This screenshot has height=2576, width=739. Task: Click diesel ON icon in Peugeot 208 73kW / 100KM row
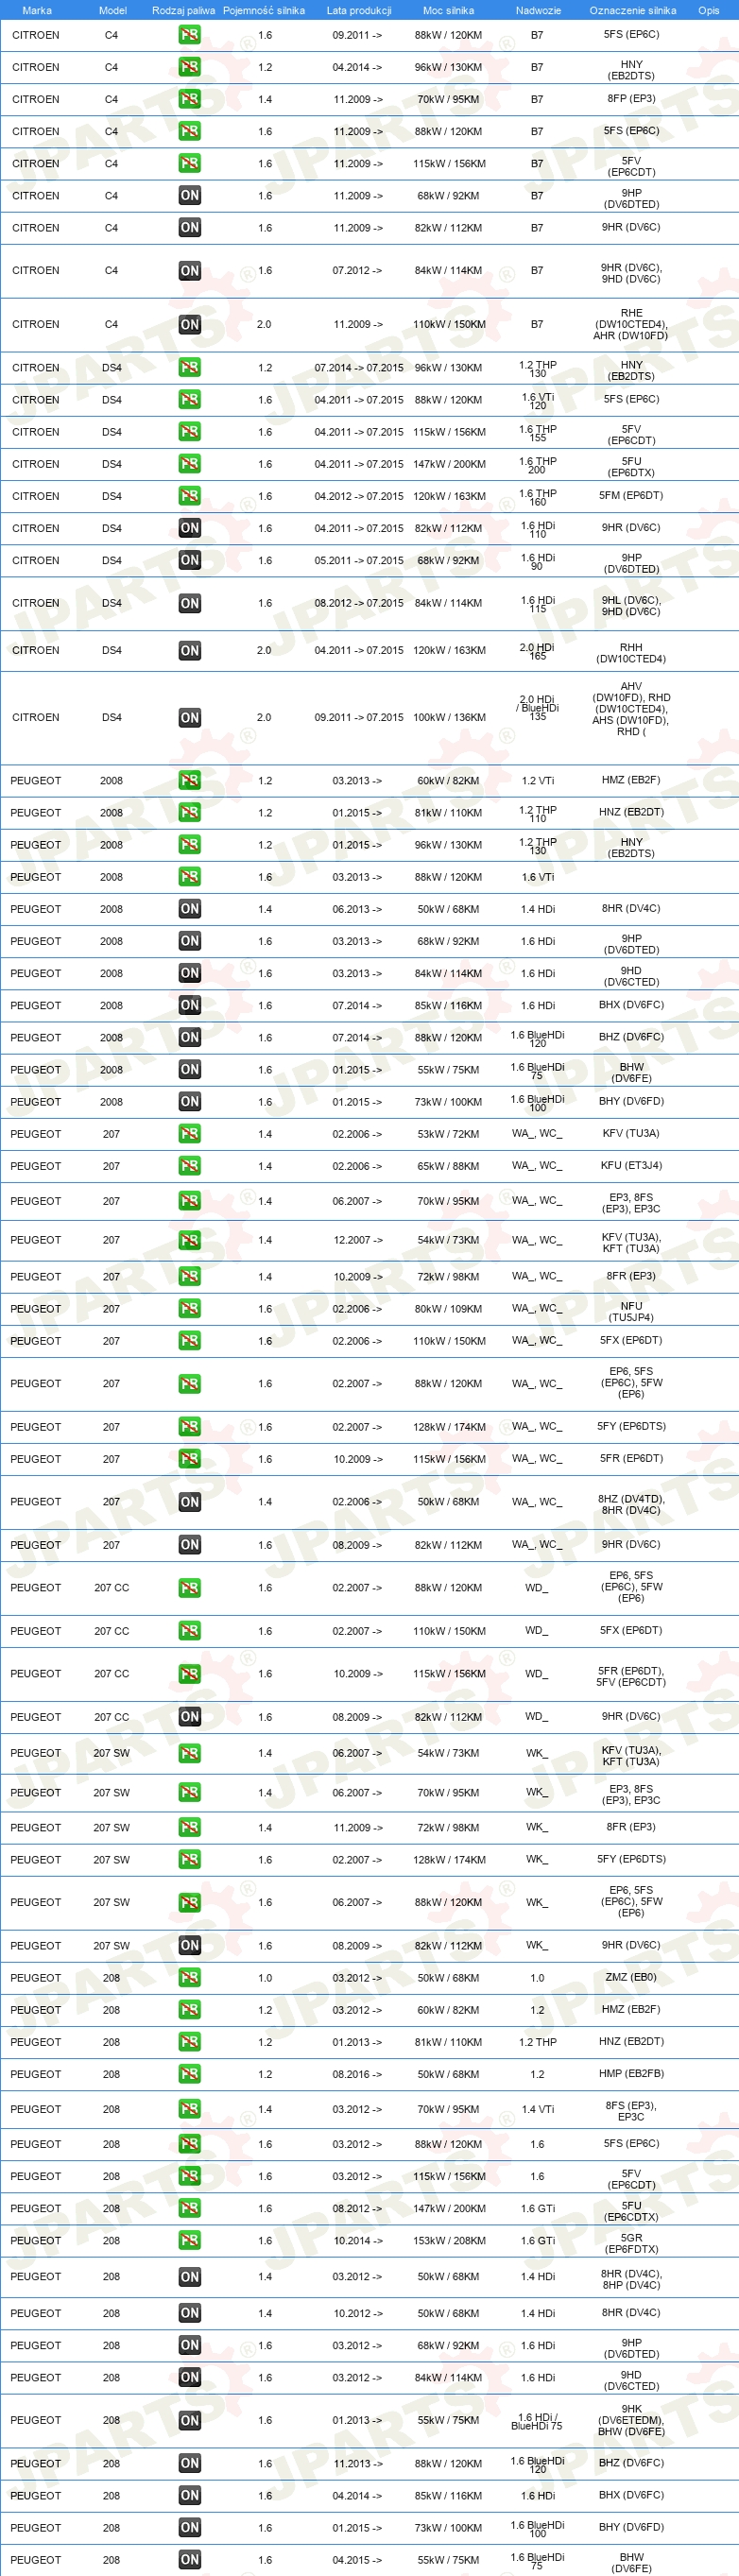pos(189,2527)
